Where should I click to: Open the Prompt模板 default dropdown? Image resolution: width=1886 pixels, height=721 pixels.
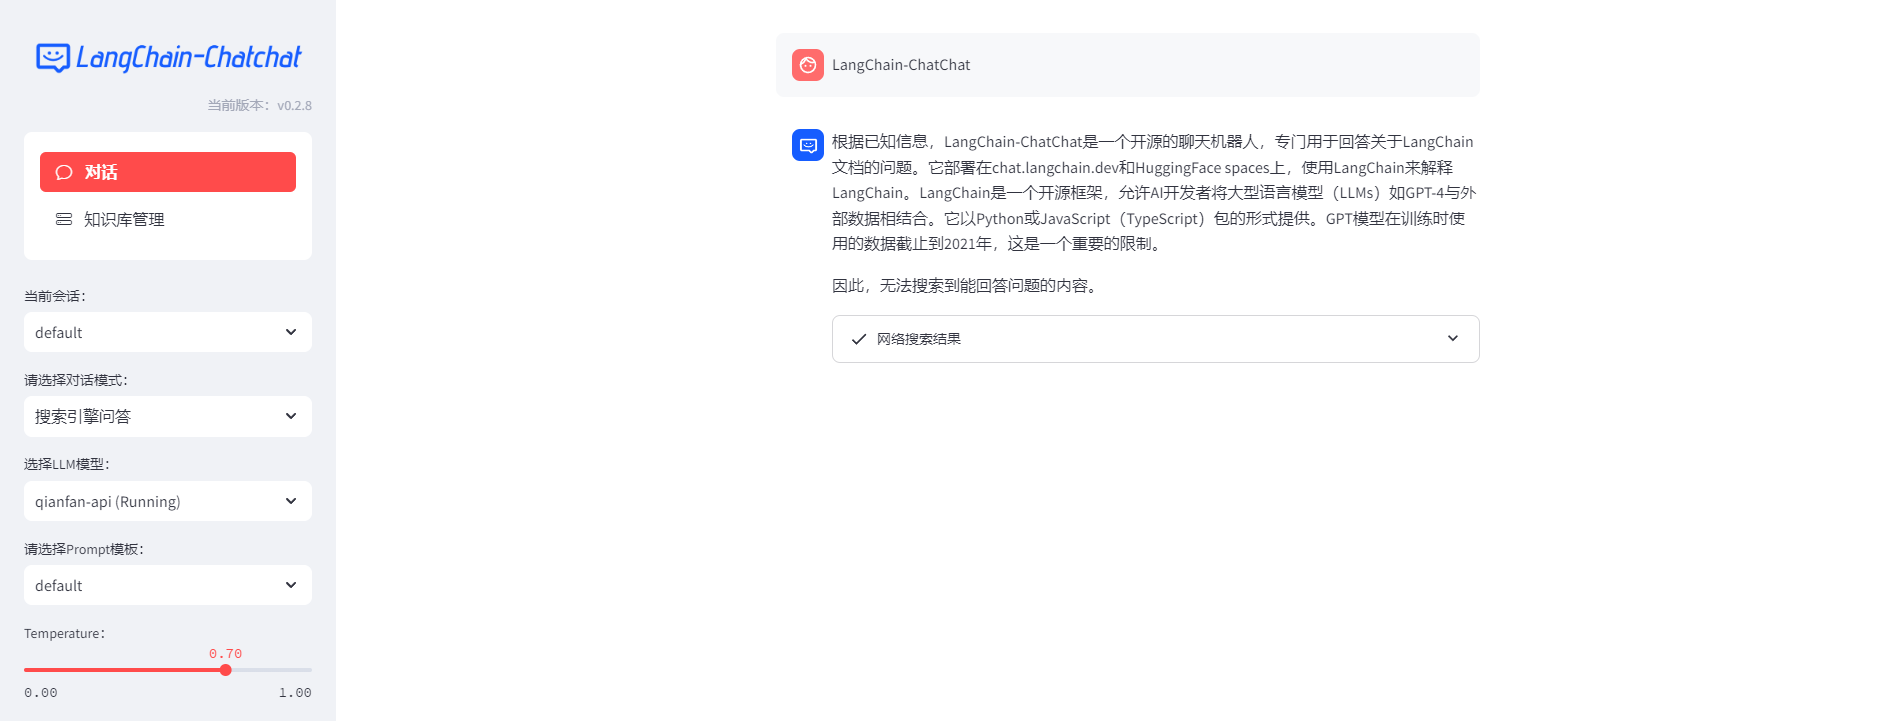pos(168,585)
